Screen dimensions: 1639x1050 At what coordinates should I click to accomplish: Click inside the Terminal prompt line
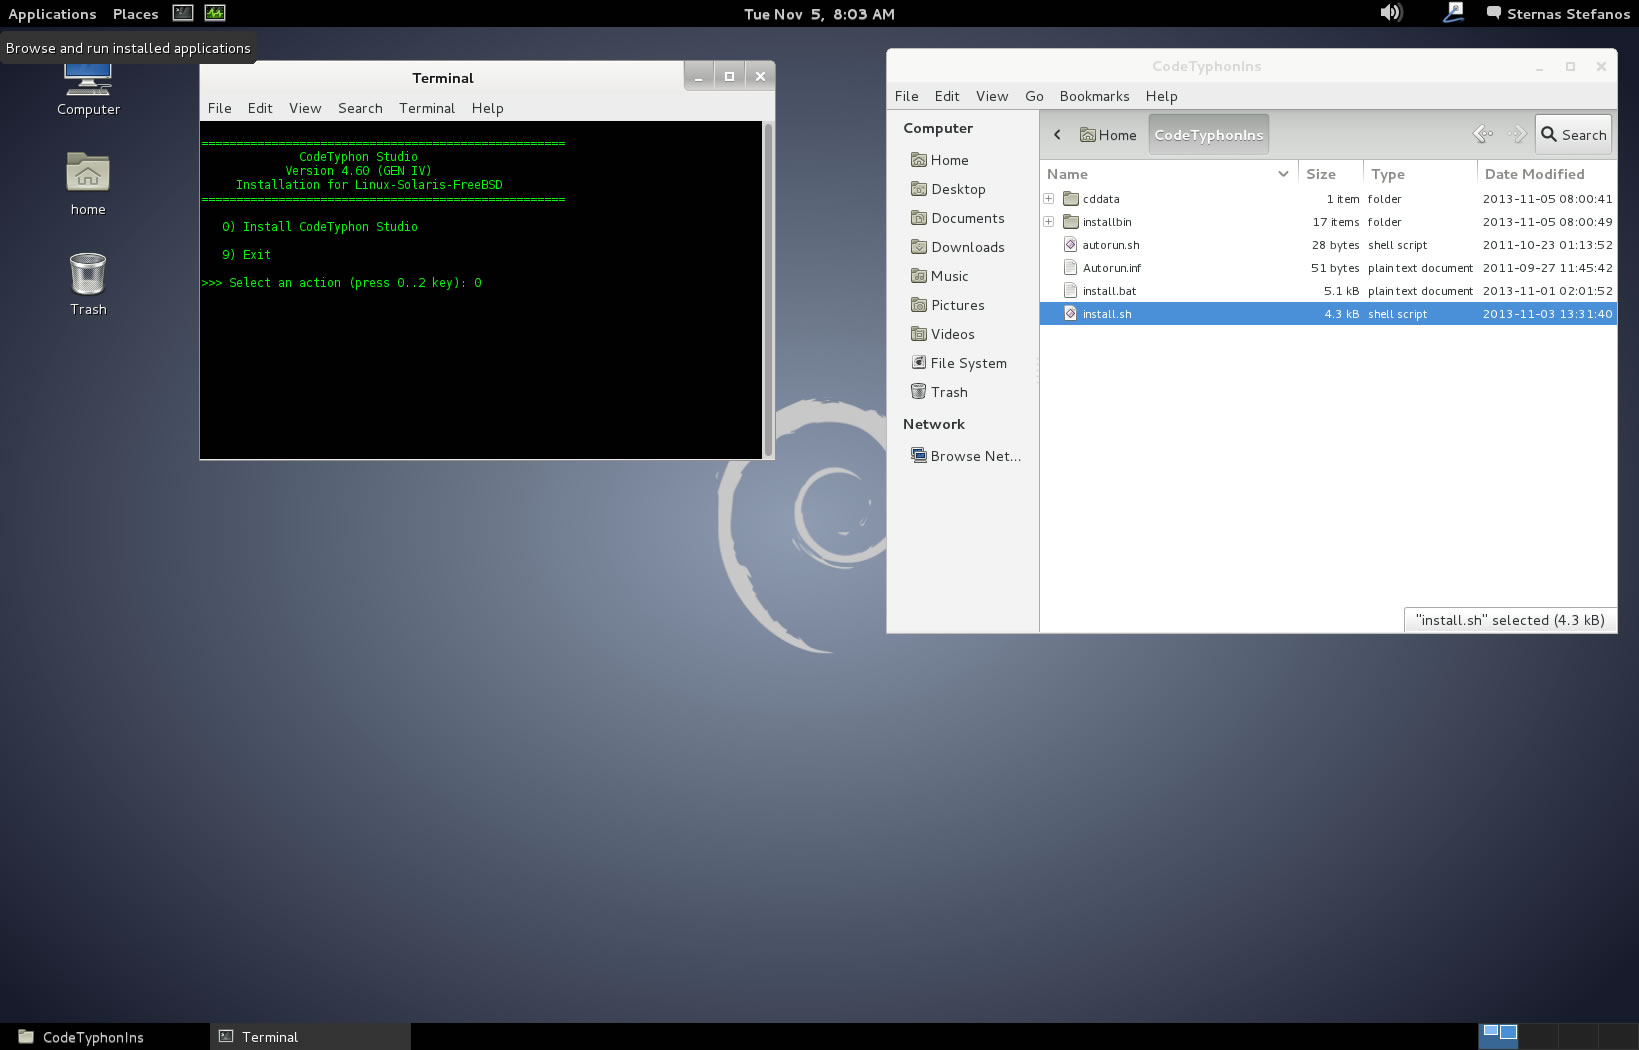(342, 283)
